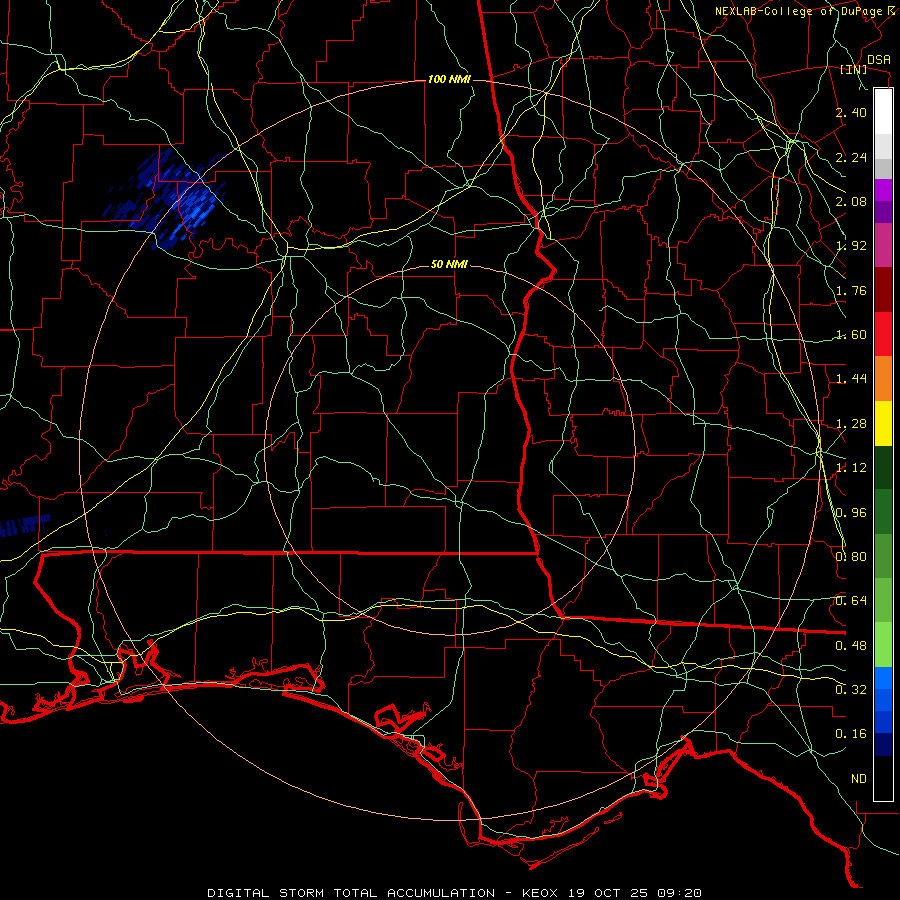The width and height of the screenshot is (900, 900).
Task: Click the '[IN]' units label
Action: pos(854,69)
